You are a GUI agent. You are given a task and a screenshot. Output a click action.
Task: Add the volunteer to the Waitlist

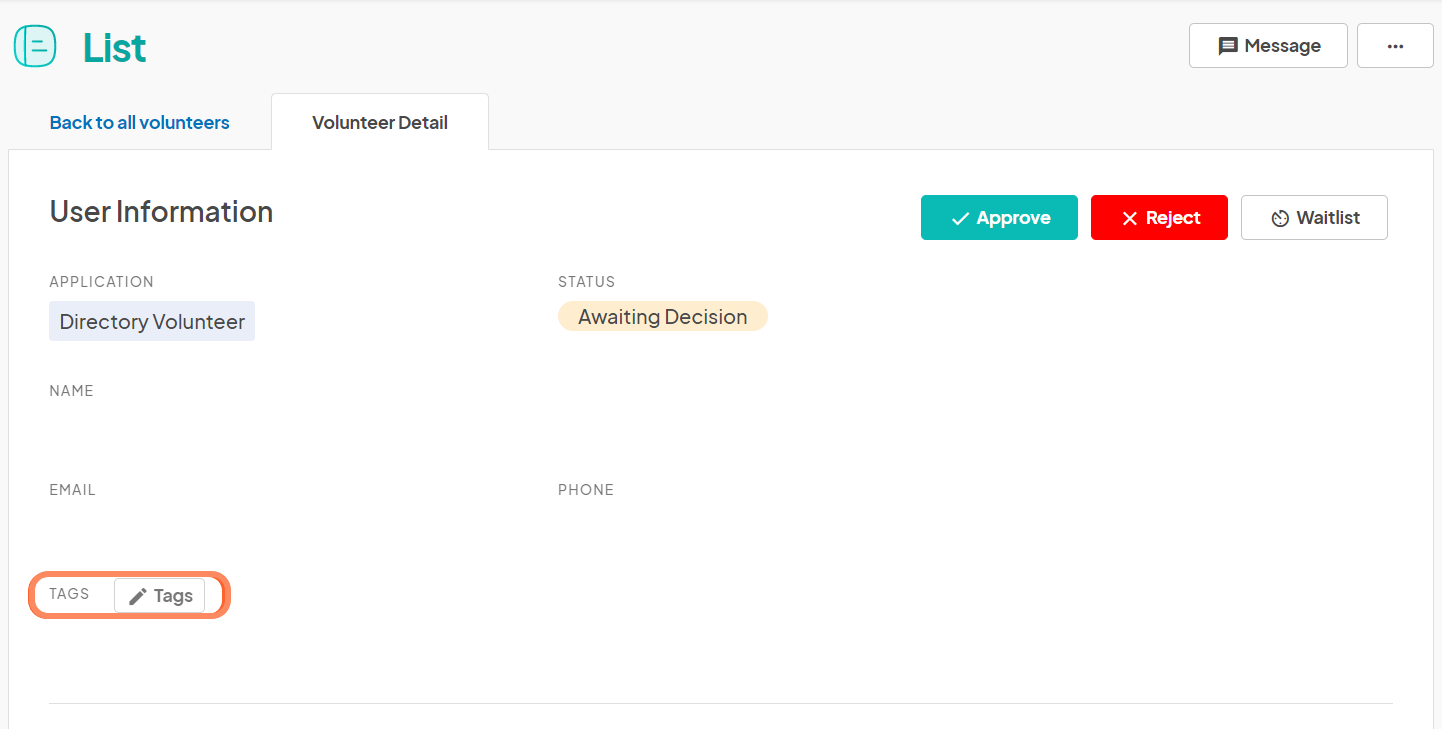pyautogui.click(x=1314, y=218)
